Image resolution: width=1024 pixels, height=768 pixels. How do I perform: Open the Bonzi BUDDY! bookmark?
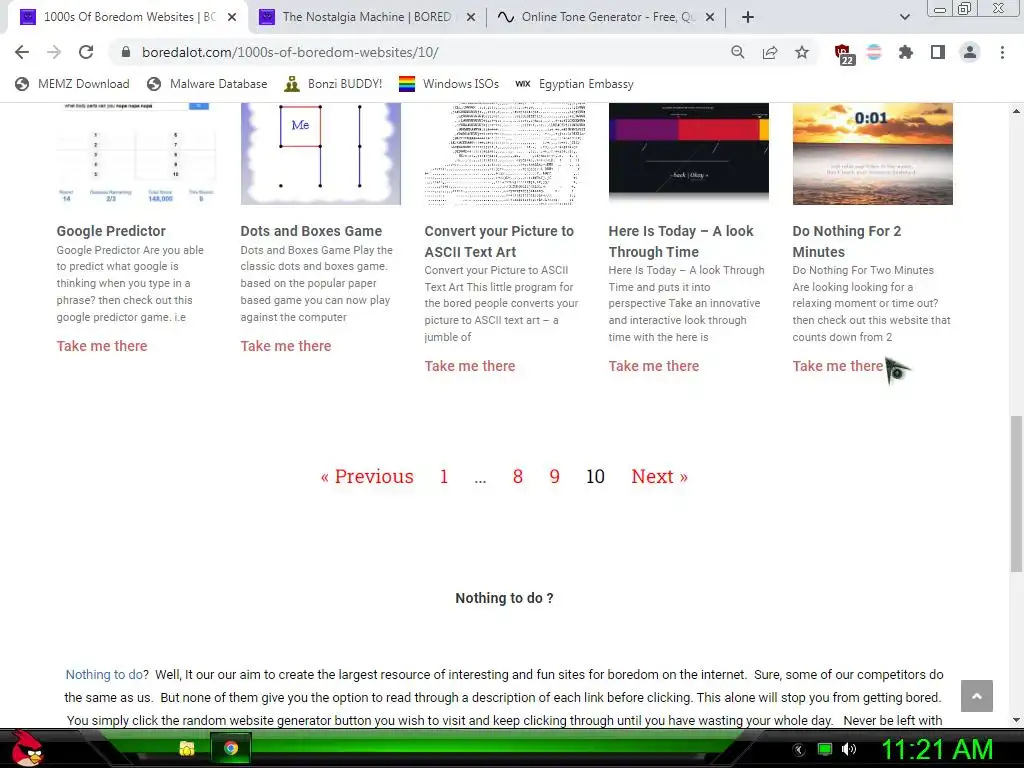tap(333, 84)
